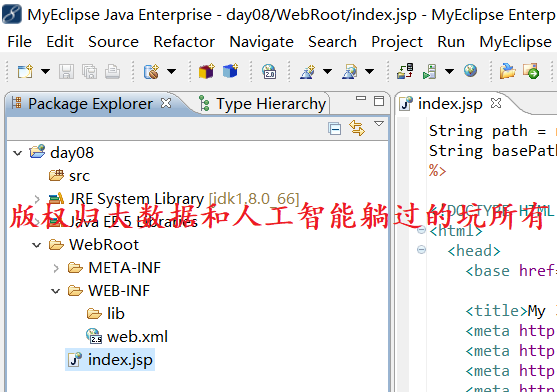Toggle Link with Editor in Package Explorer
Viewport: 557px width, 392px height.
(x=357, y=128)
